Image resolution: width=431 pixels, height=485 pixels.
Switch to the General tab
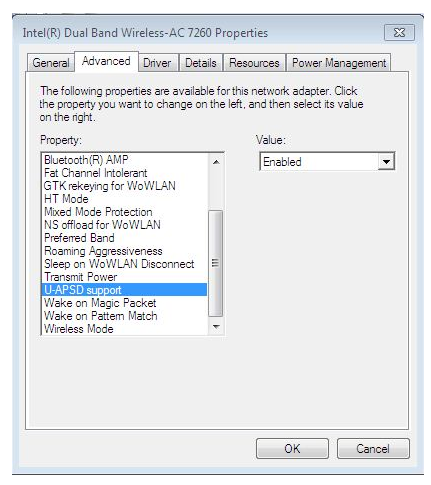coord(51,63)
